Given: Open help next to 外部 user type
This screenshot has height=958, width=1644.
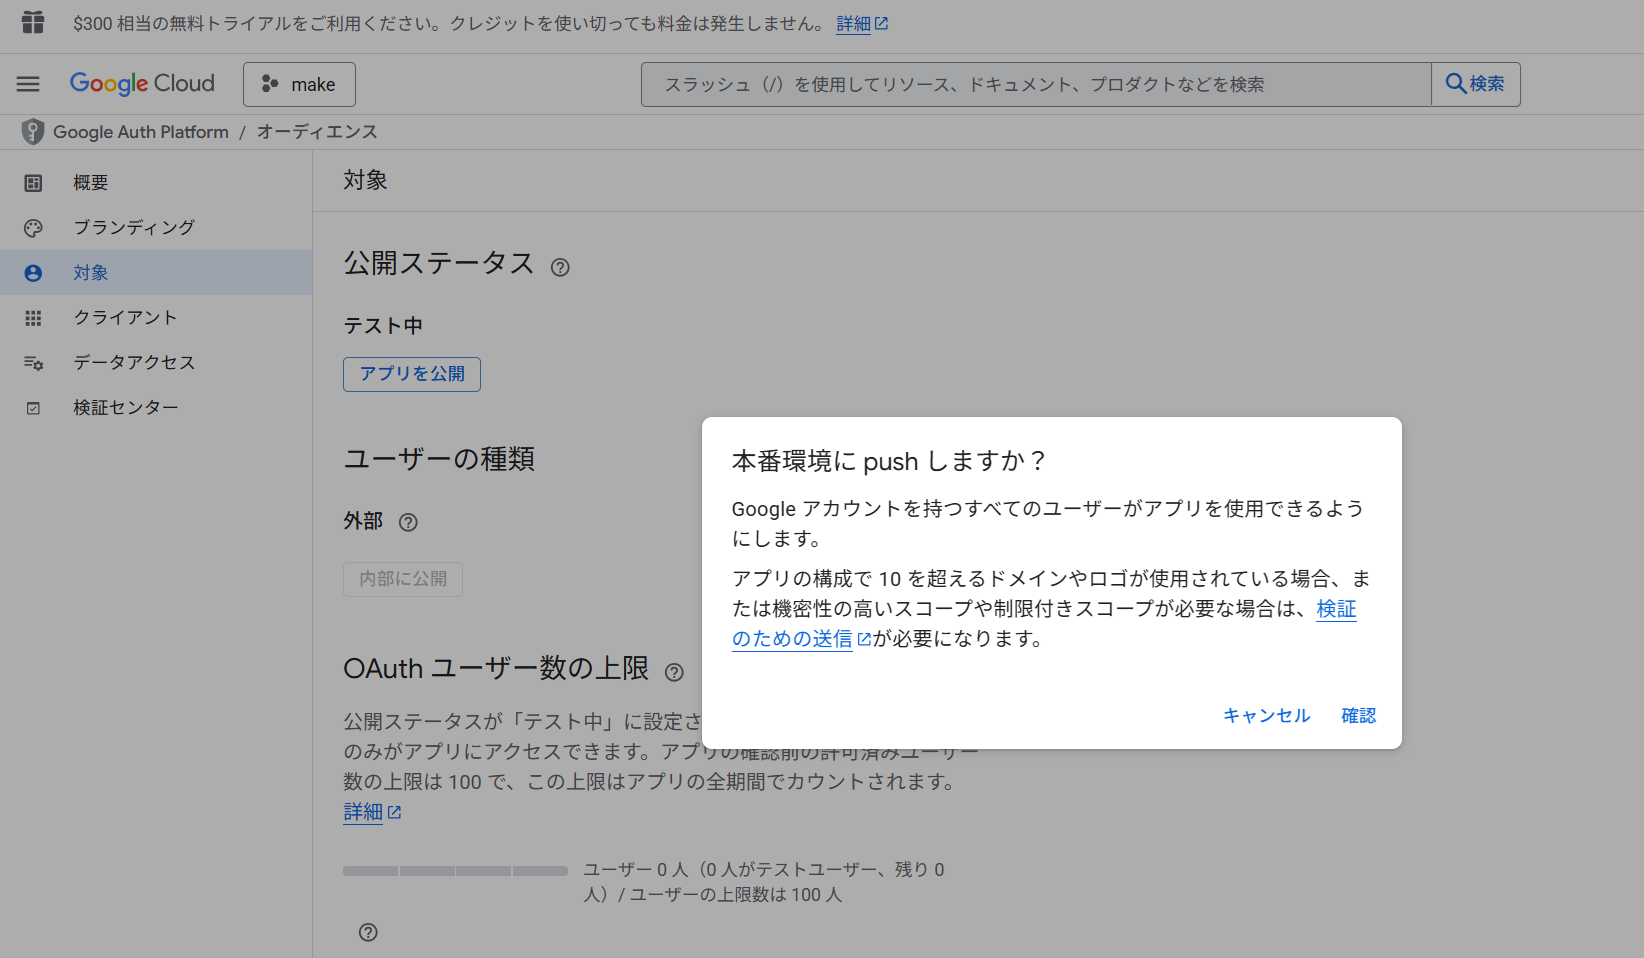Looking at the screenshot, I should [408, 522].
